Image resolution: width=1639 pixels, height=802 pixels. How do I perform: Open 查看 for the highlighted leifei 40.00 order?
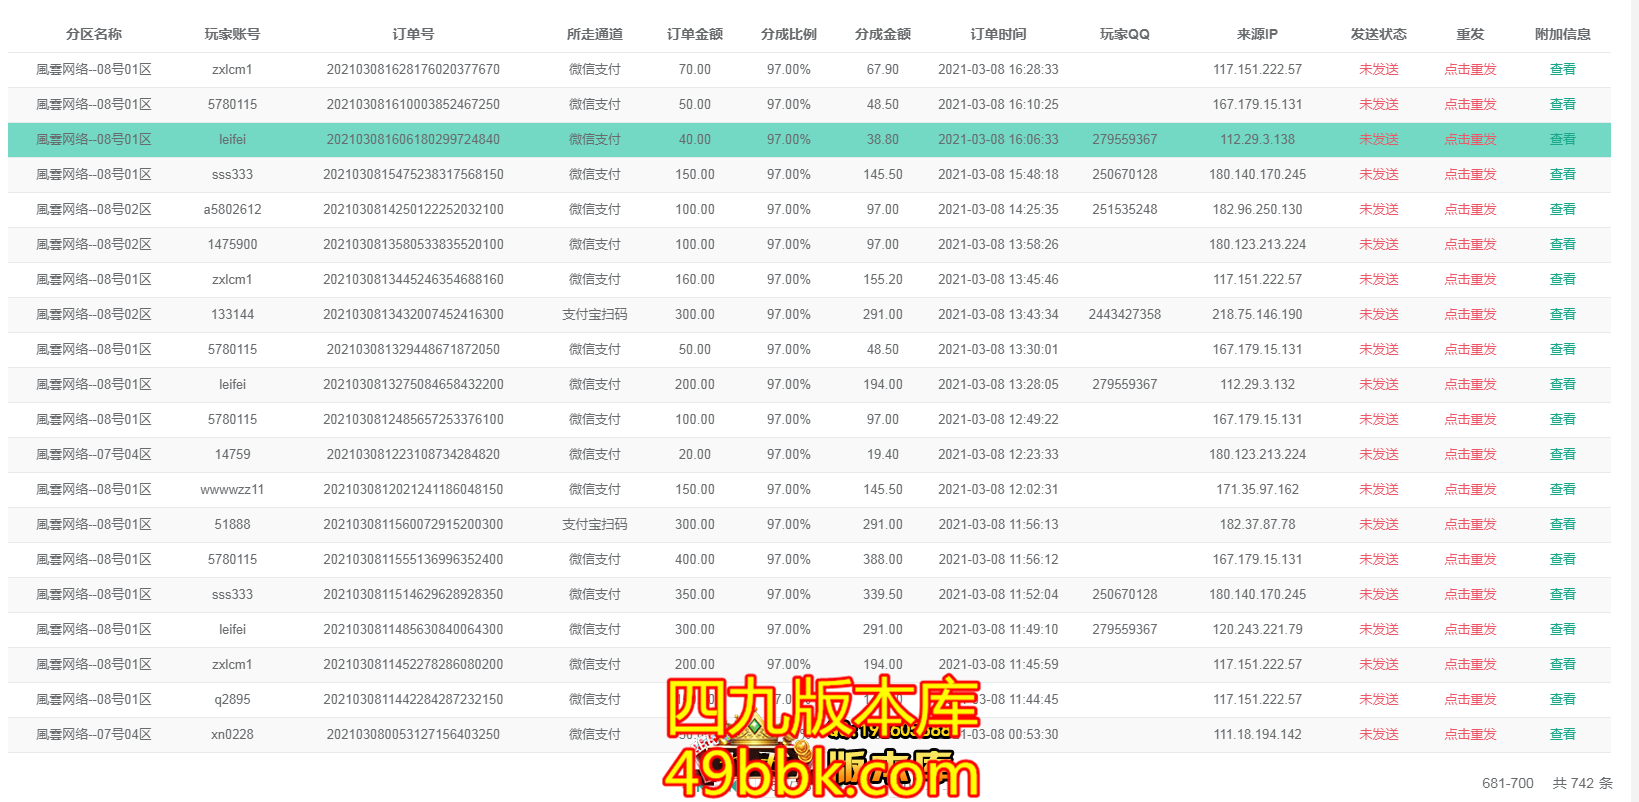pos(1562,140)
